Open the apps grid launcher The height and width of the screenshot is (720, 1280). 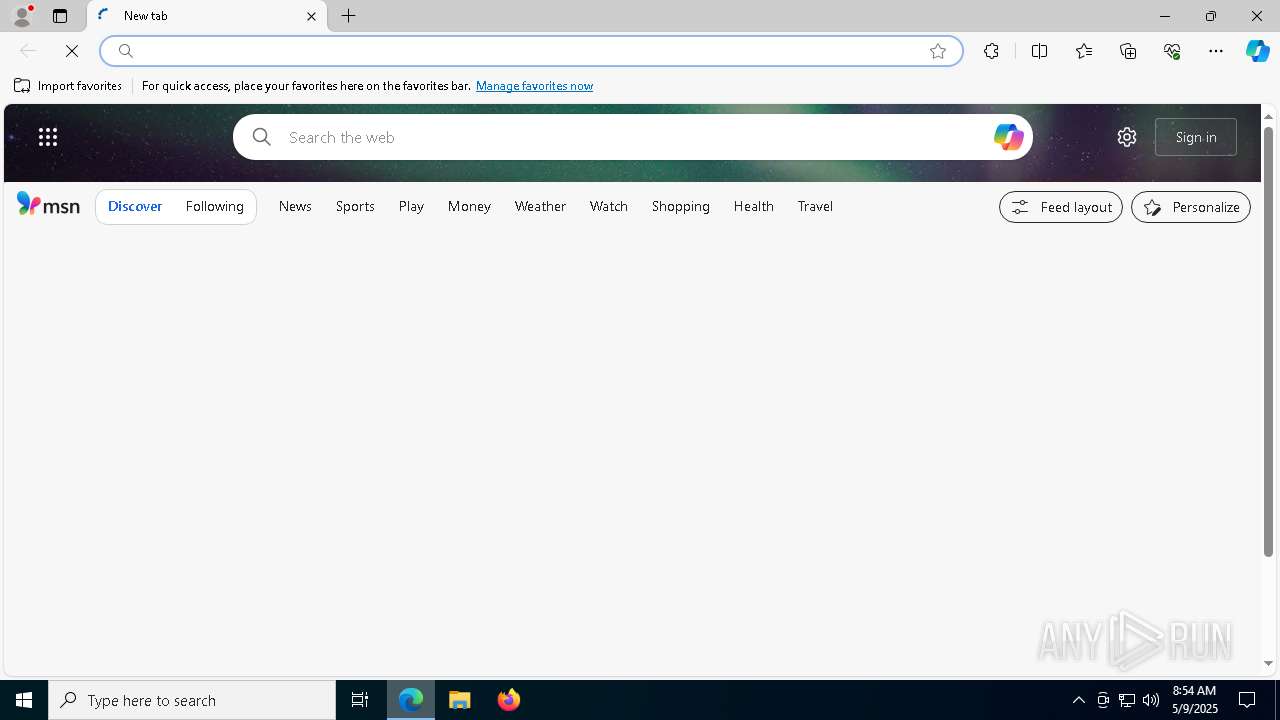(48, 137)
